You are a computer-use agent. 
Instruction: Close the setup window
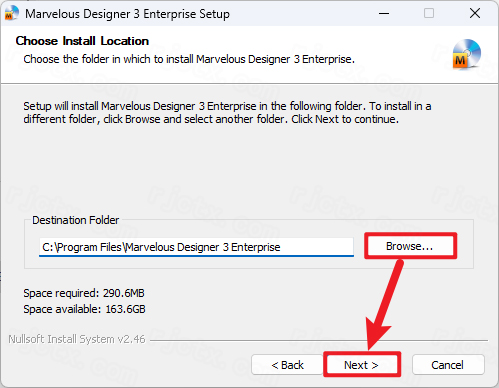(475, 13)
